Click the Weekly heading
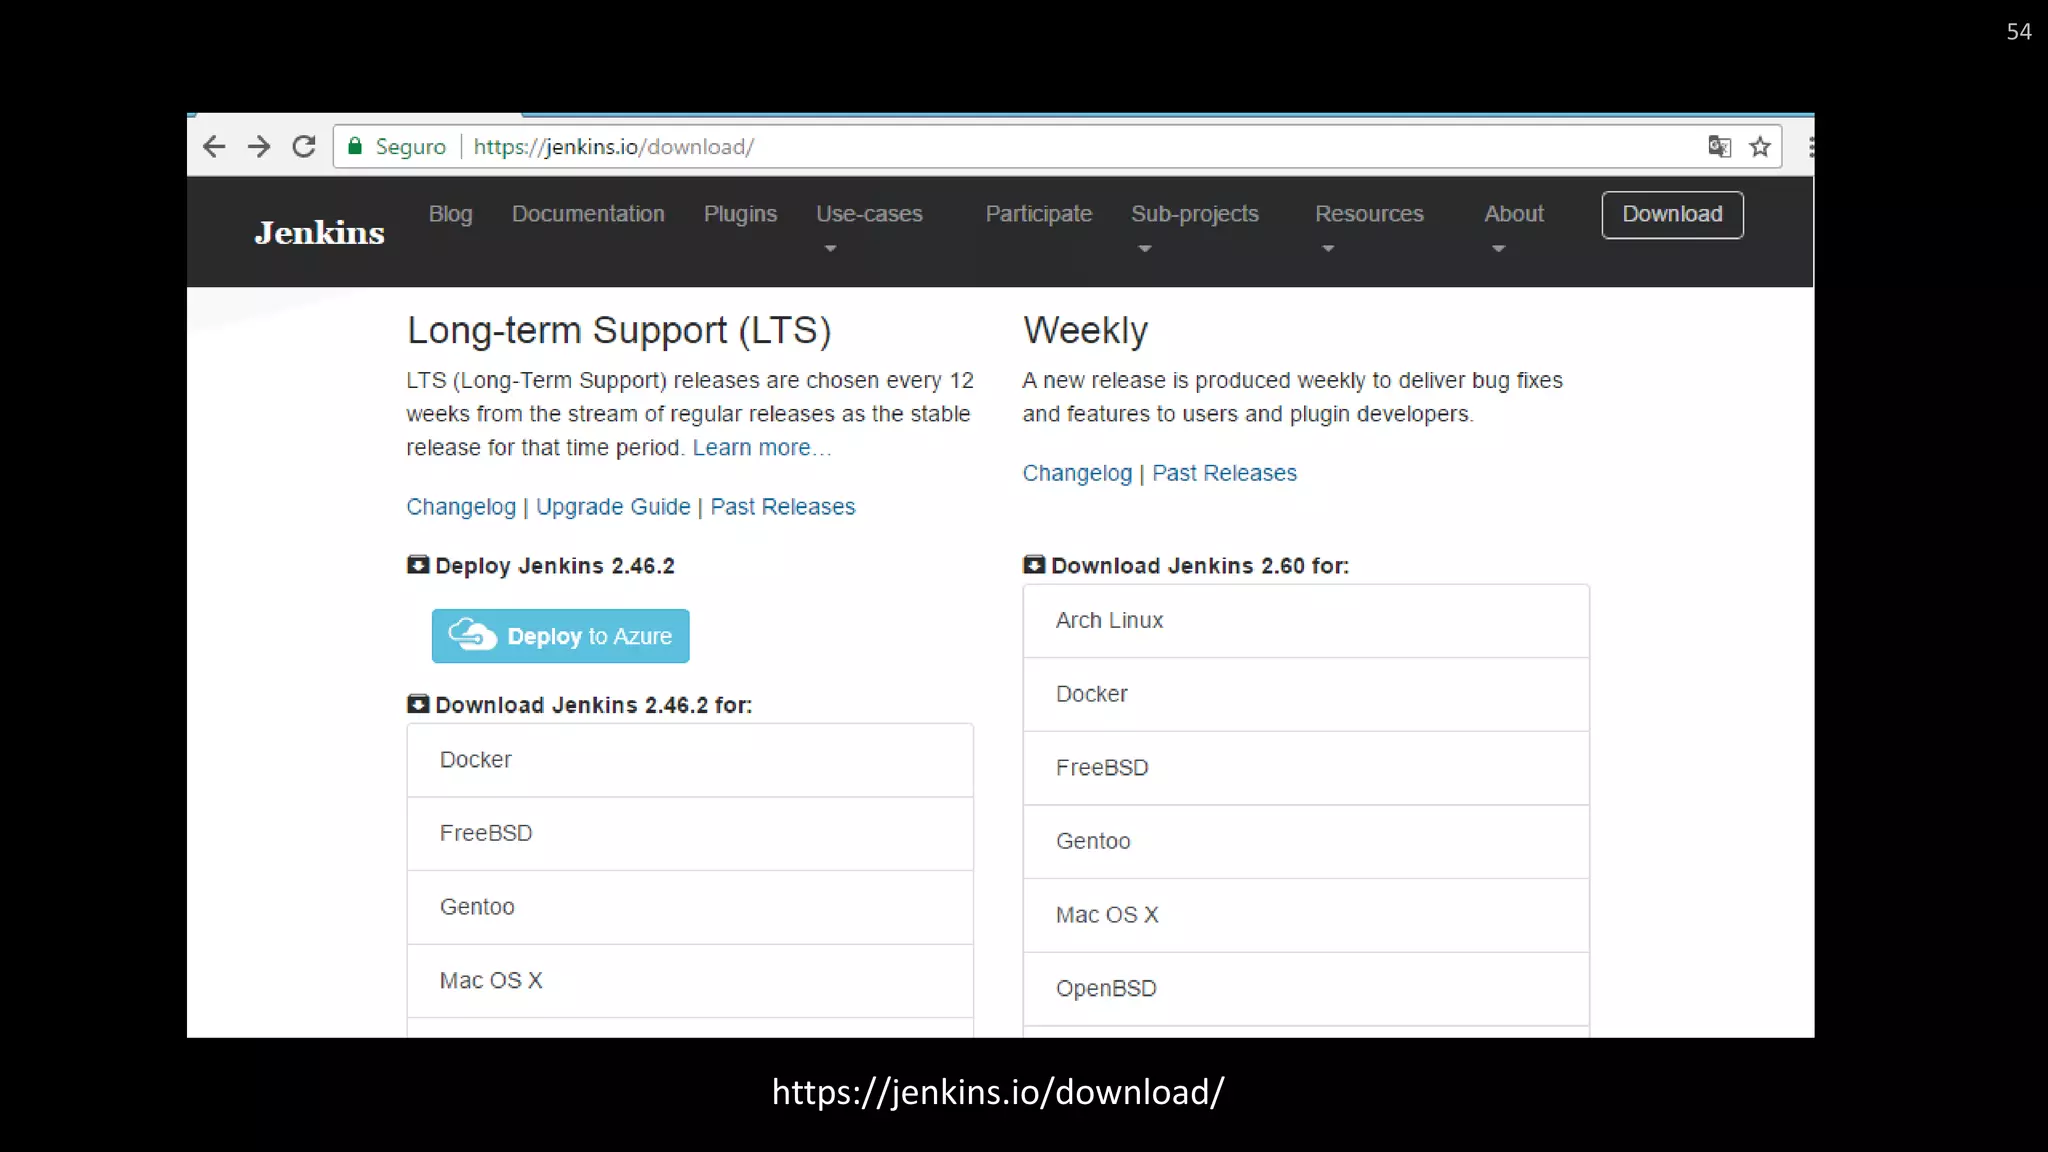The height and width of the screenshot is (1152, 2048). coord(1085,331)
